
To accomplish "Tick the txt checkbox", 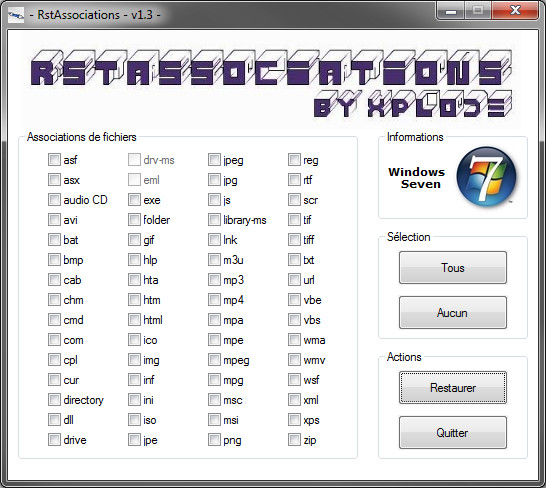I will (295, 260).
